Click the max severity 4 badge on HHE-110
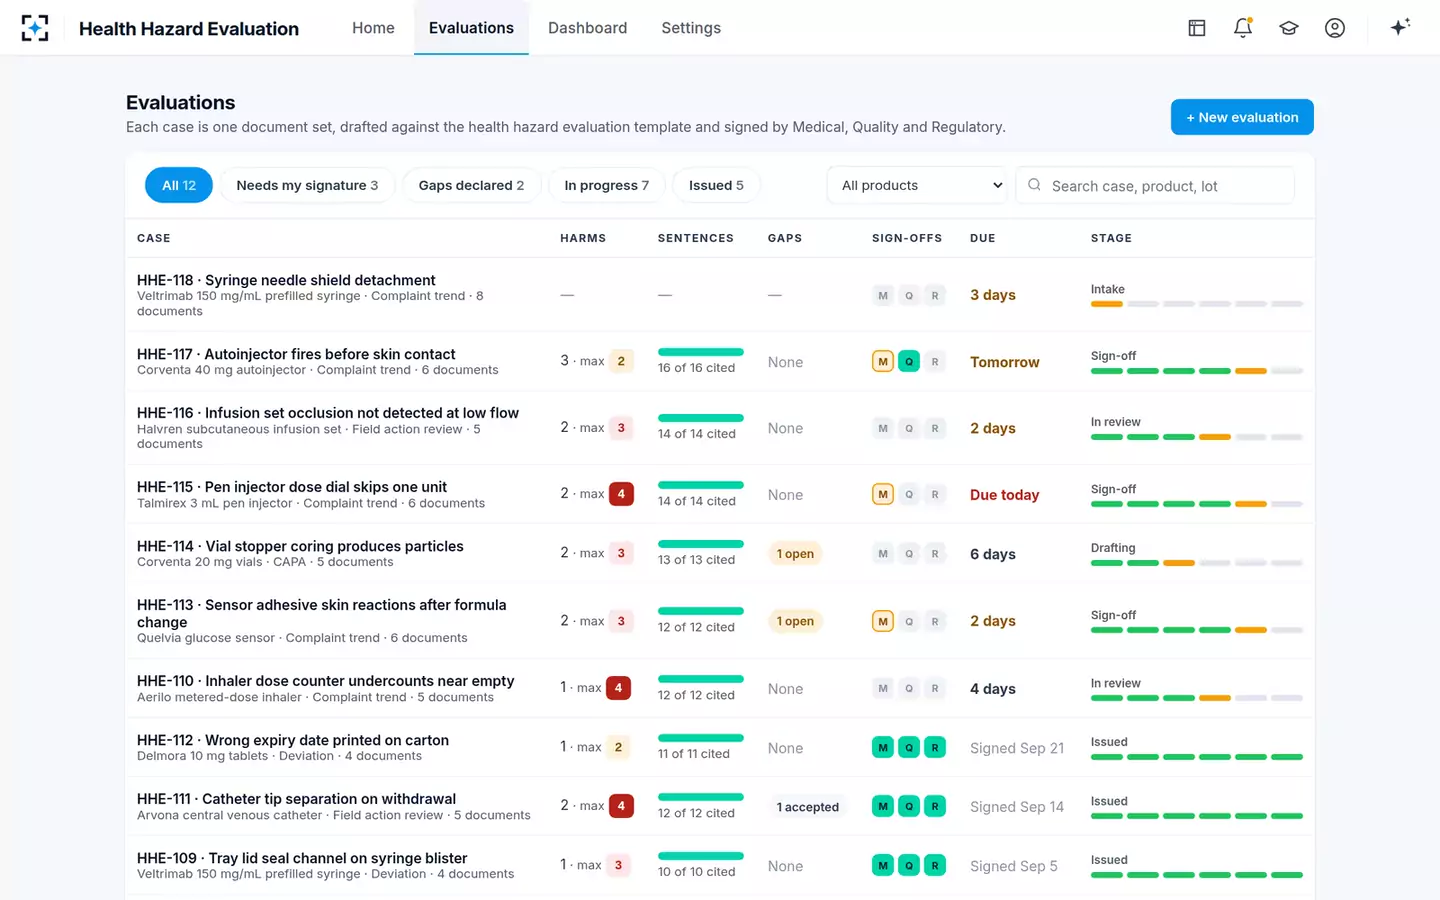 point(618,688)
